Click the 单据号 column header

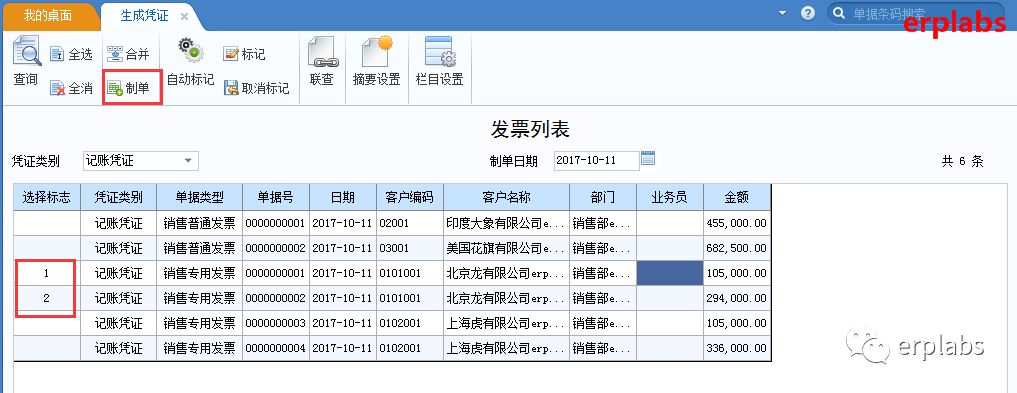pos(276,197)
